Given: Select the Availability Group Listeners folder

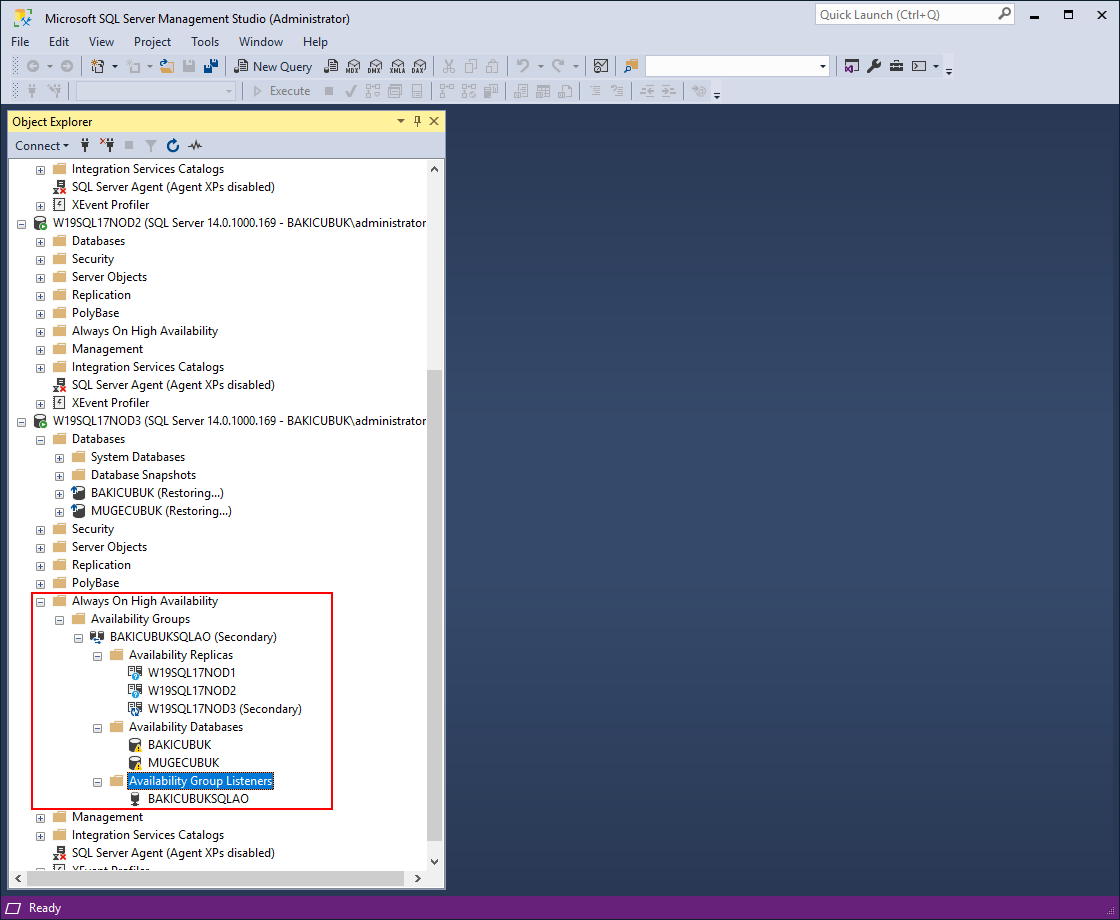Looking at the screenshot, I should pyautogui.click(x=201, y=781).
